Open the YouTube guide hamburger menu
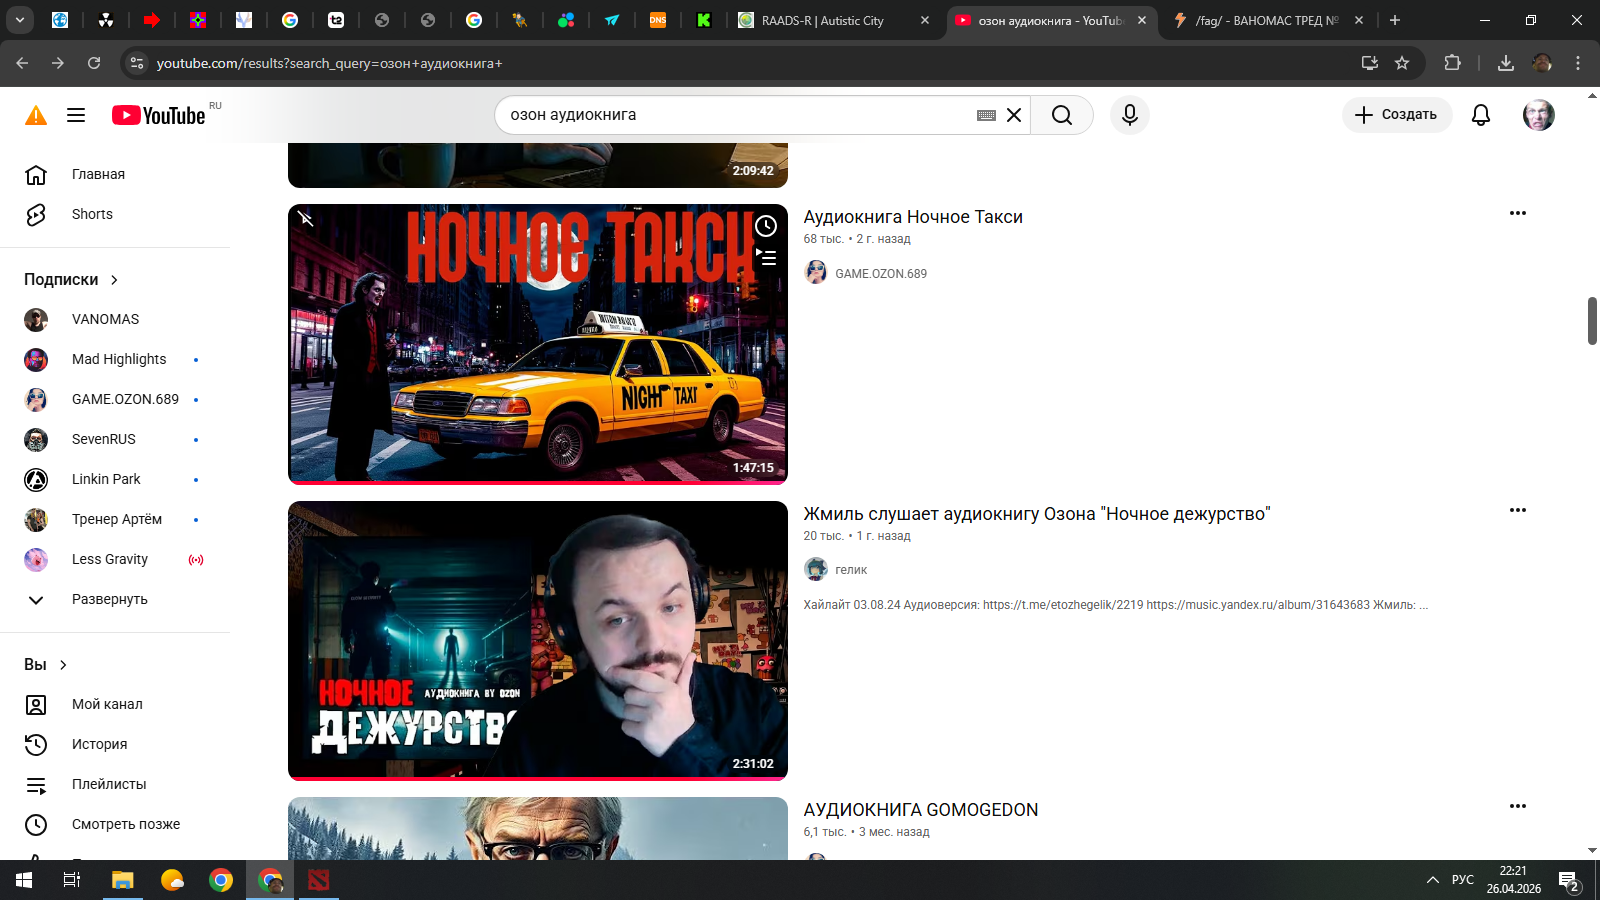This screenshot has width=1600, height=900. [76, 115]
